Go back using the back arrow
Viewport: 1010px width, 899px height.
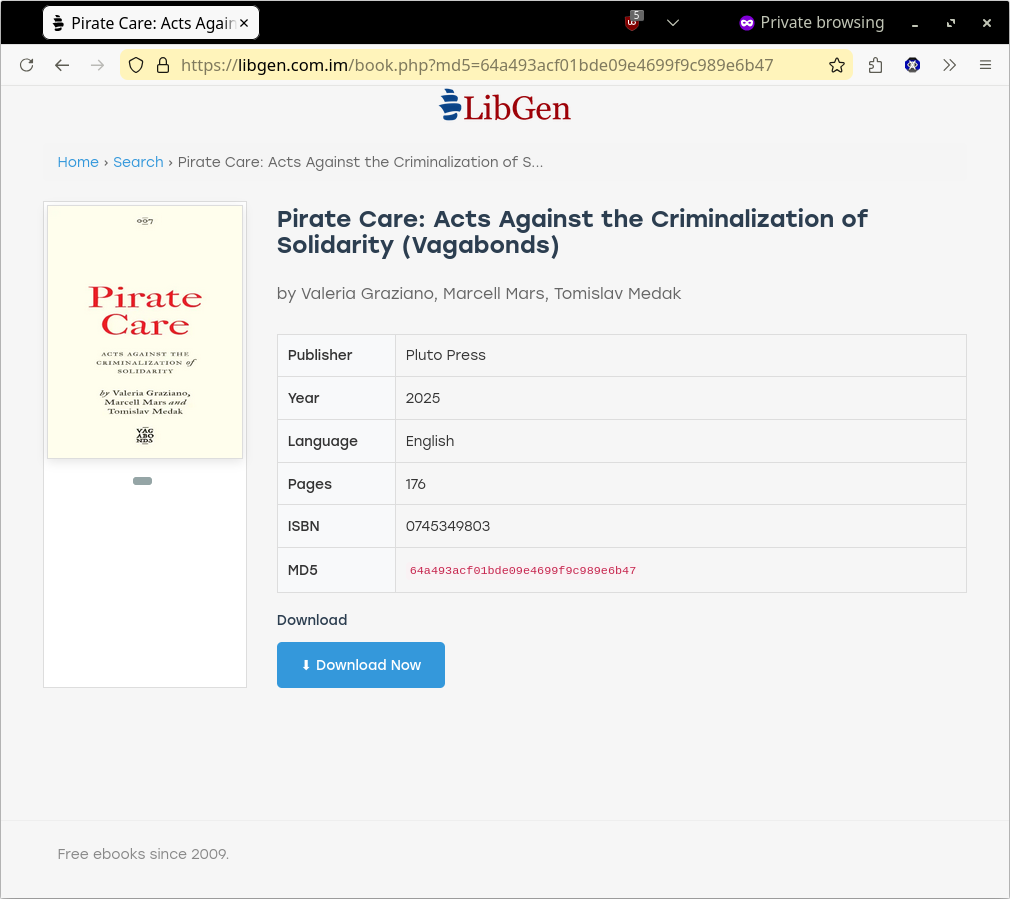click(x=62, y=65)
